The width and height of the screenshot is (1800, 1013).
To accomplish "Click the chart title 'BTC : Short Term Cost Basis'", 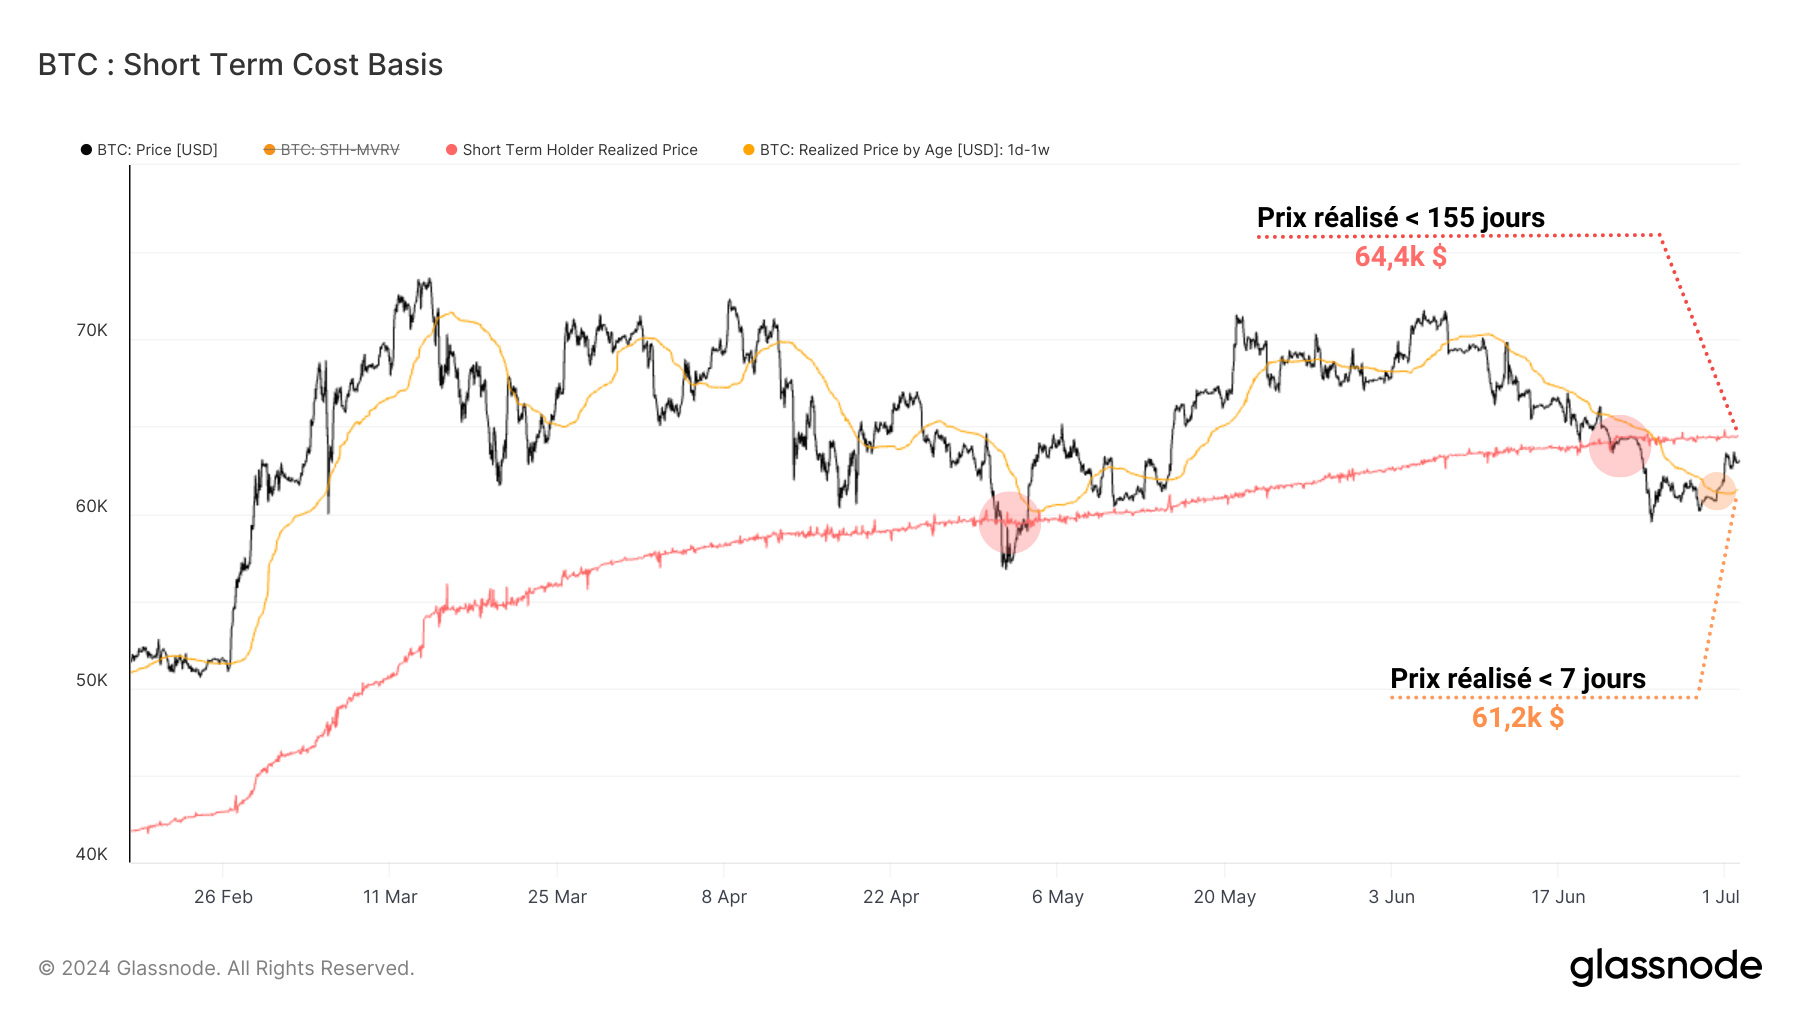I will 240,65.
